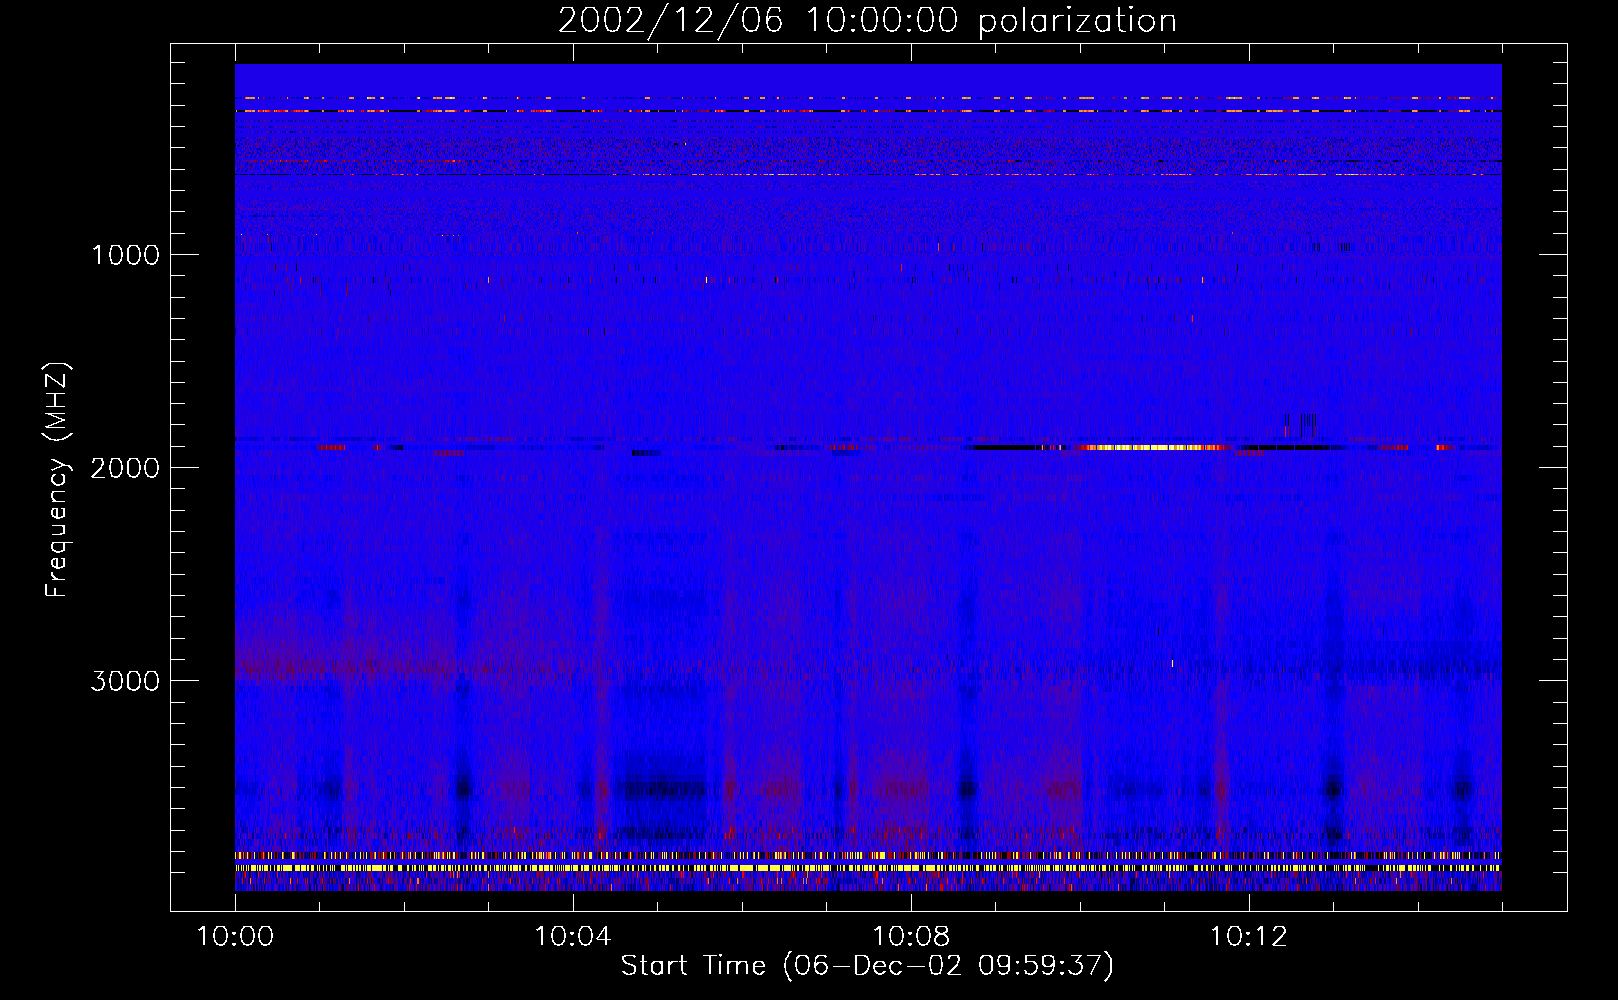Click the yellow interference band at spectrogram bottom
This screenshot has height=1000, width=1618.
click(x=868, y=868)
